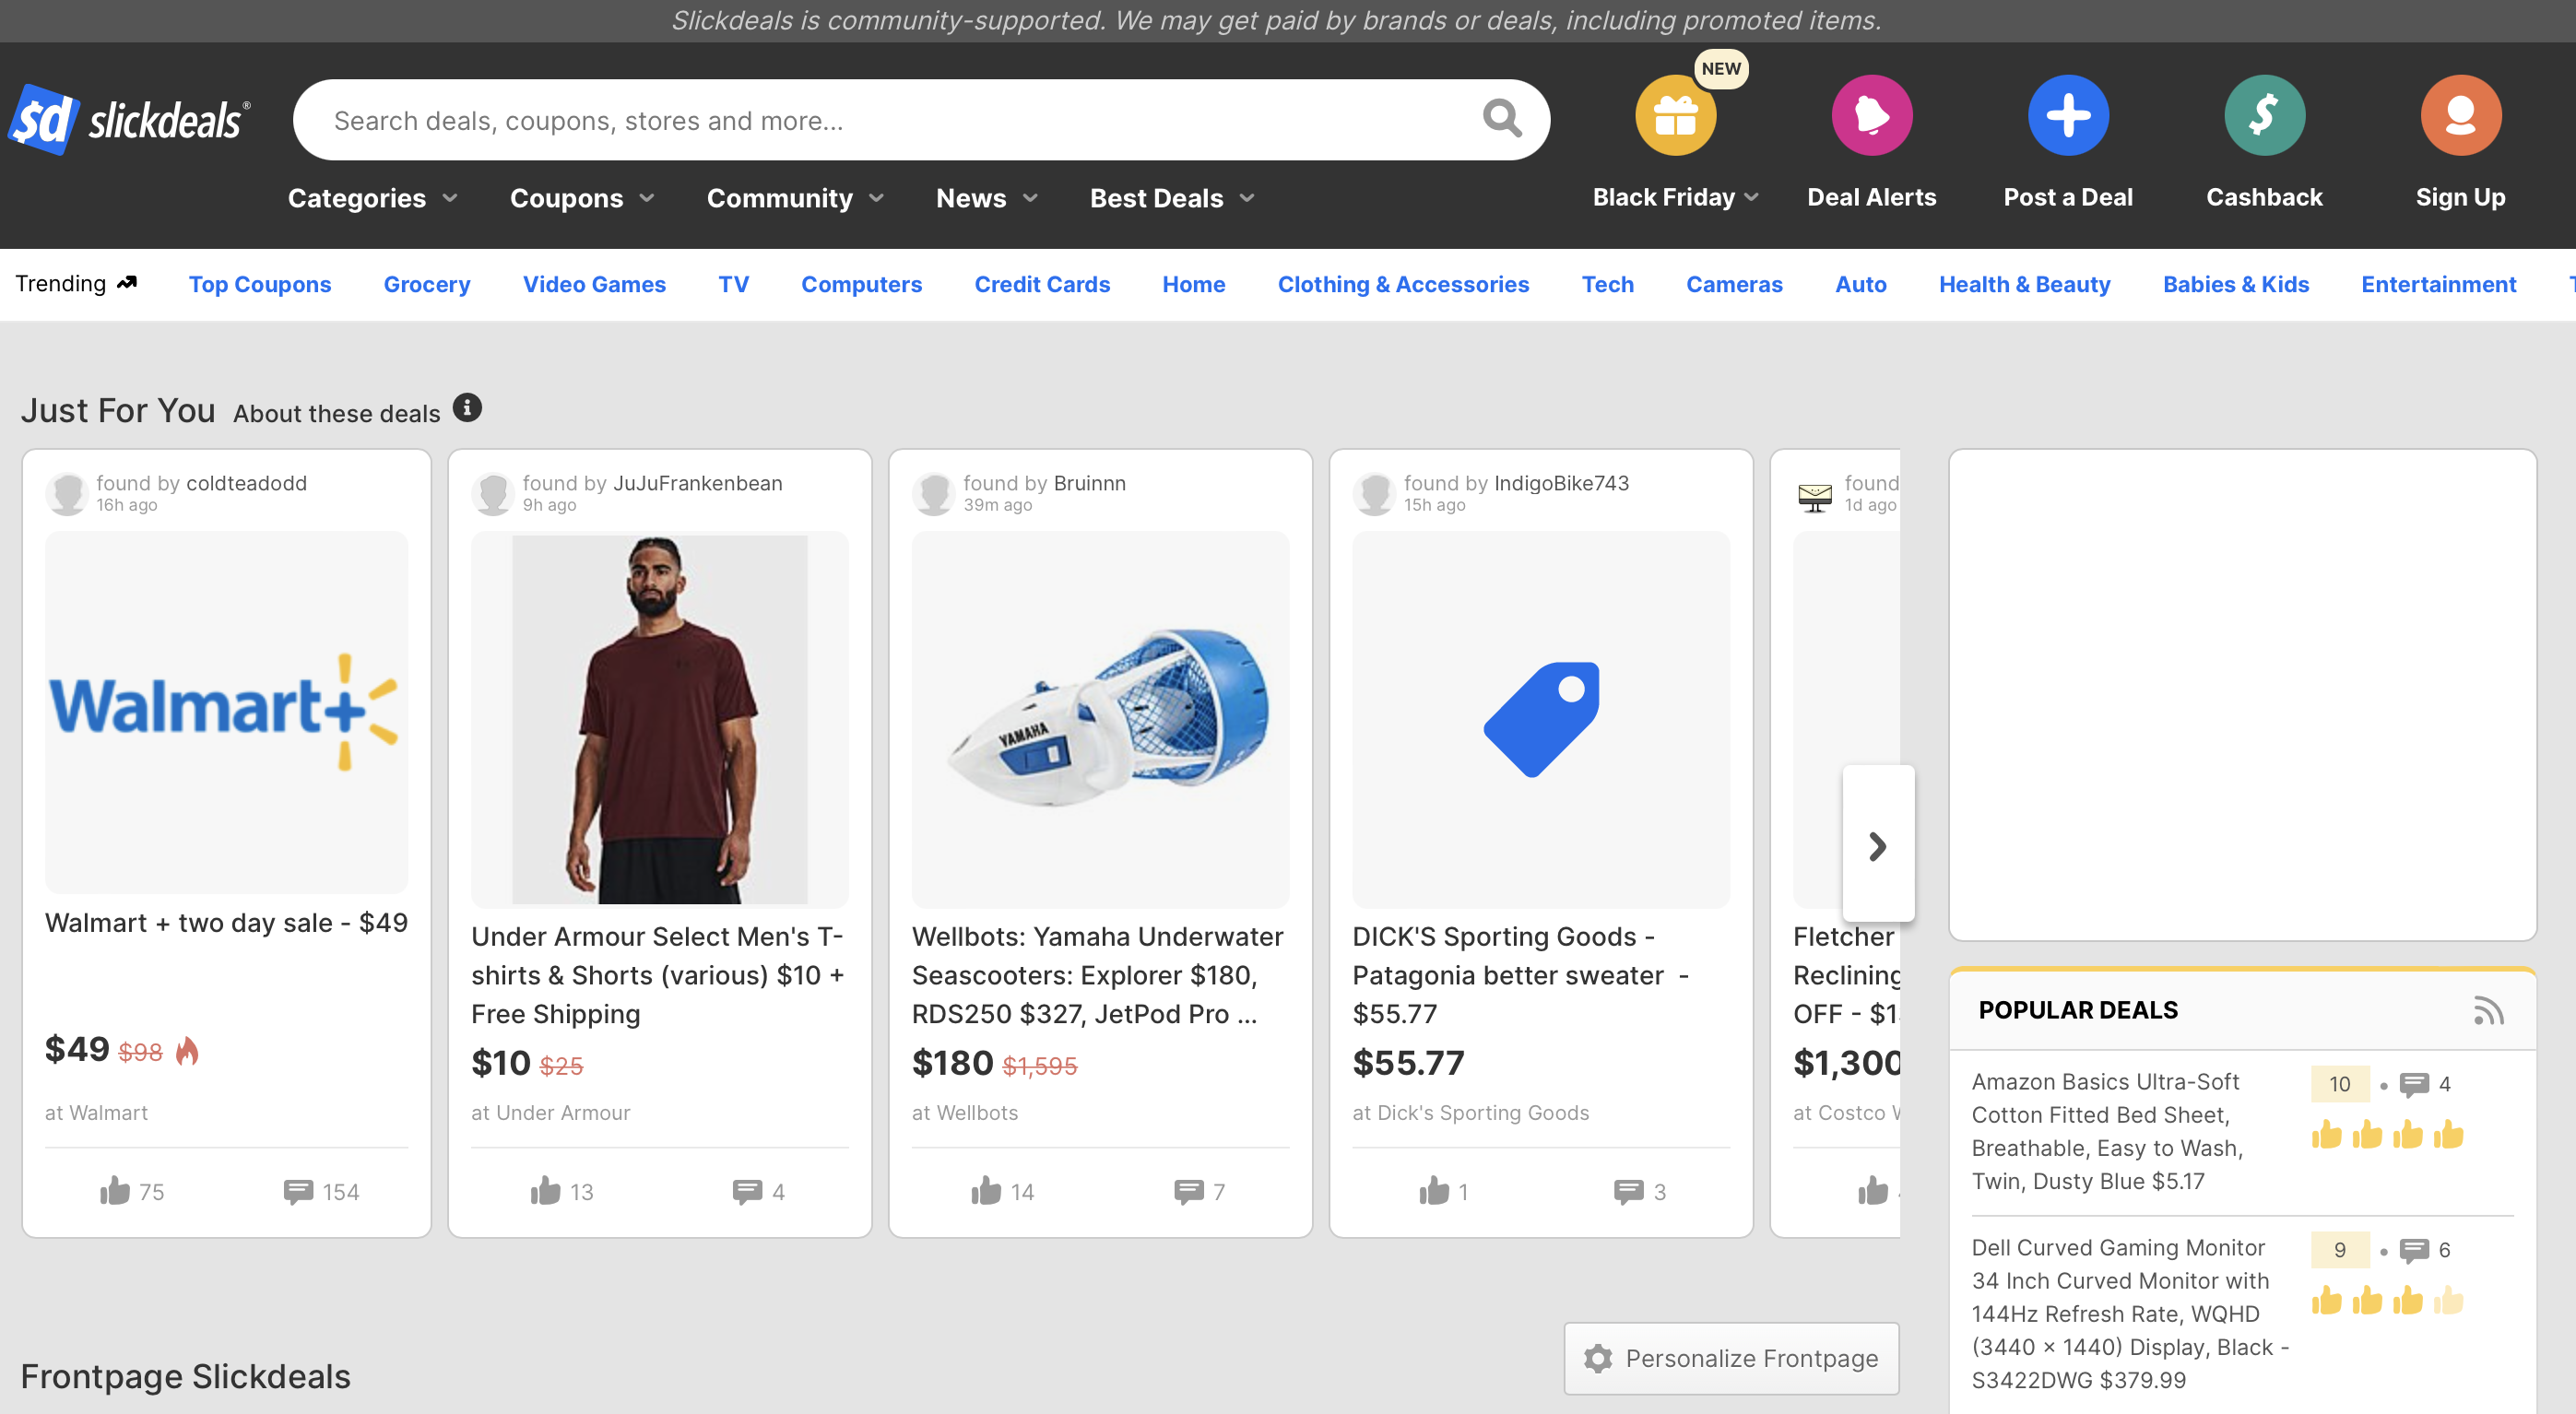The image size is (2576, 1414).
Task: Click the next arrow on the deals carousel
Action: click(x=1877, y=846)
